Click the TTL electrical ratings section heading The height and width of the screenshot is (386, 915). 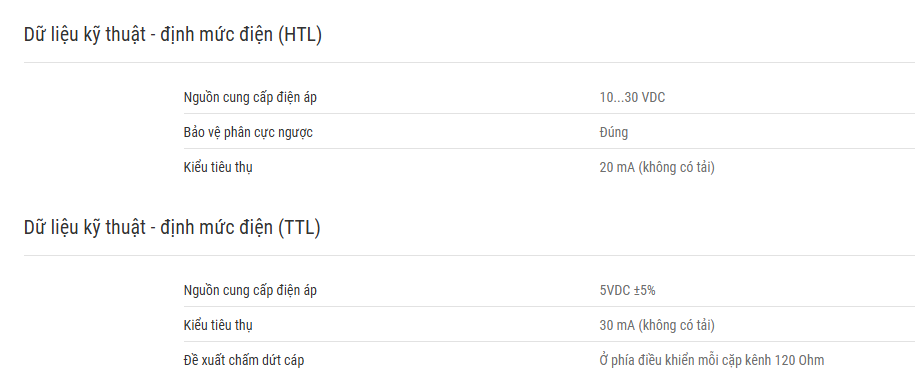(x=172, y=228)
